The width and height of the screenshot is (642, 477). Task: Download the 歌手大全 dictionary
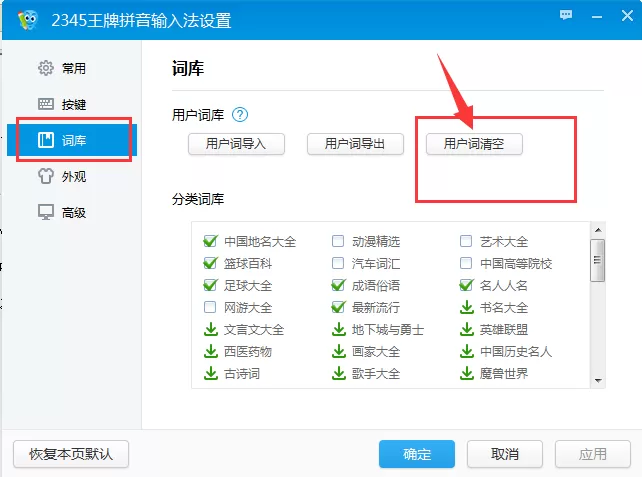click(x=339, y=374)
